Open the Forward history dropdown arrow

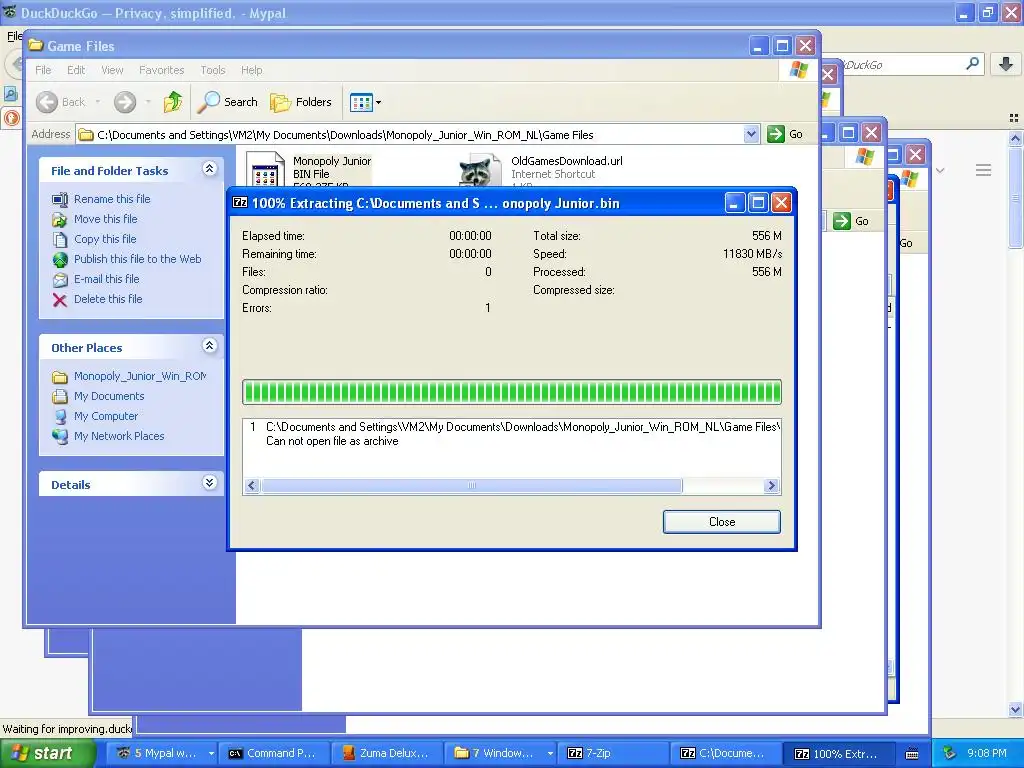148,102
